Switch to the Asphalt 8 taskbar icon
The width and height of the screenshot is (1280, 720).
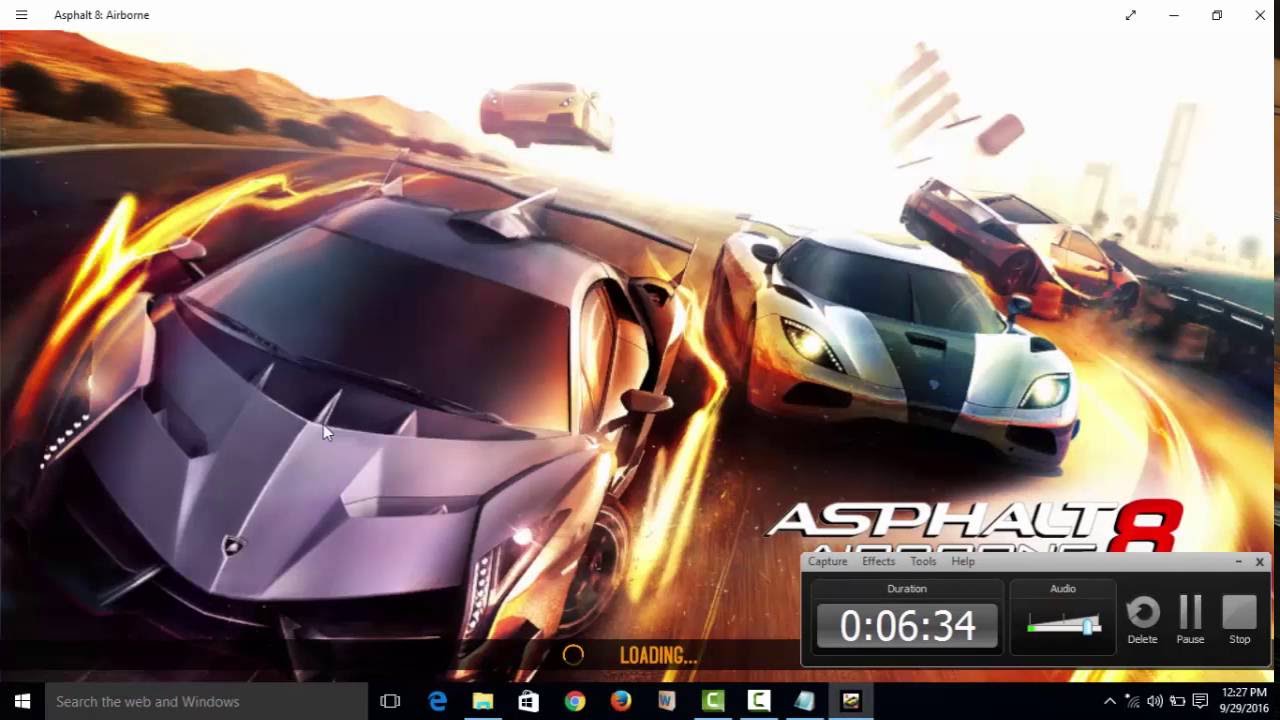point(851,702)
